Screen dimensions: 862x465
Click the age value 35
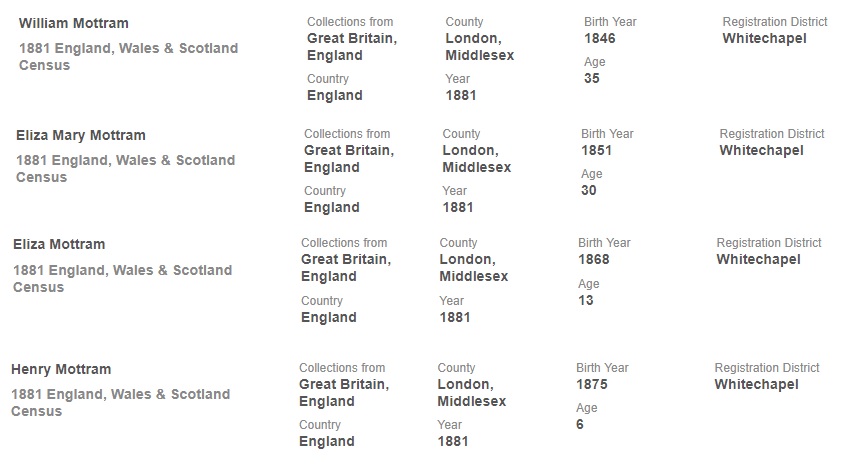[591, 78]
